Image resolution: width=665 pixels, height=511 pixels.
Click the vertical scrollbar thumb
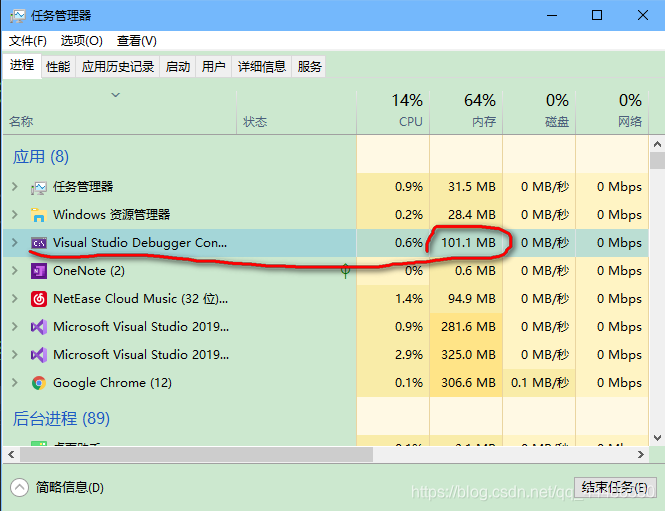(657, 161)
